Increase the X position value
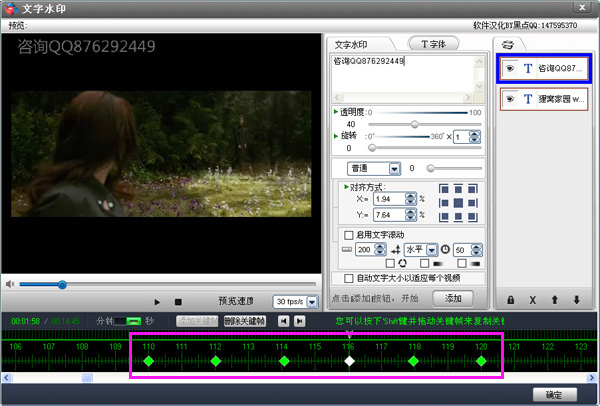Screen dimensions: 600x406 point(411,196)
